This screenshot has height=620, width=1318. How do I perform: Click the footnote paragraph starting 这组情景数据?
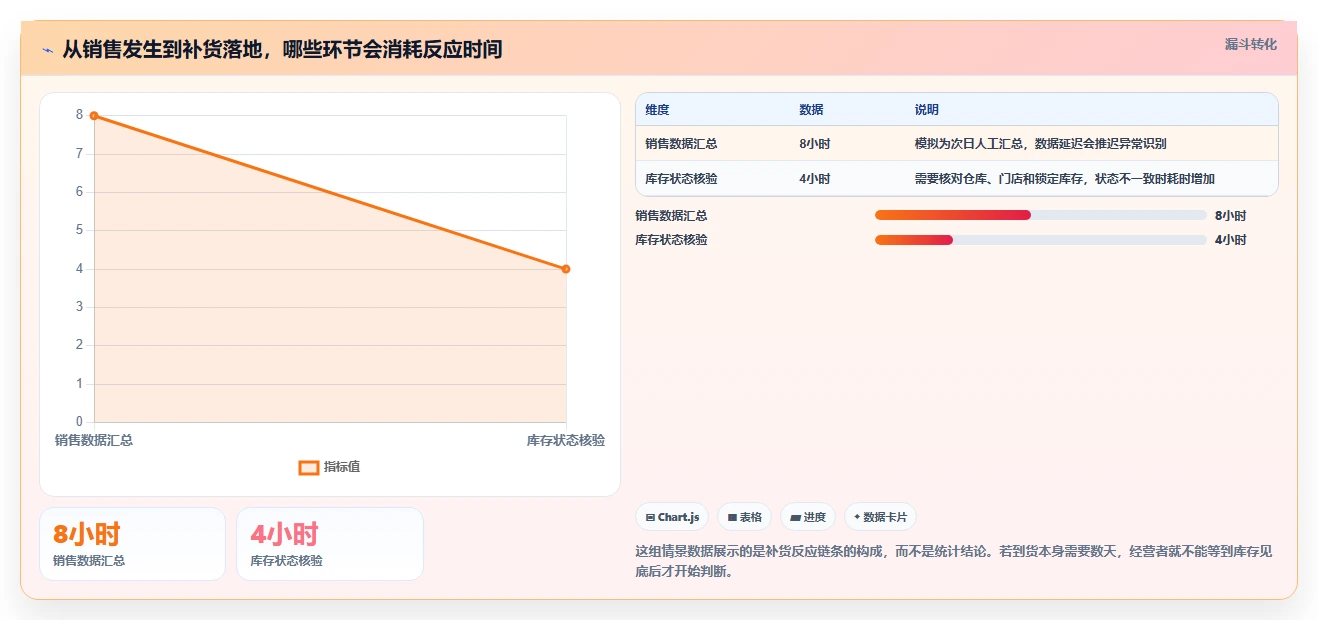(x=954, y=562)
